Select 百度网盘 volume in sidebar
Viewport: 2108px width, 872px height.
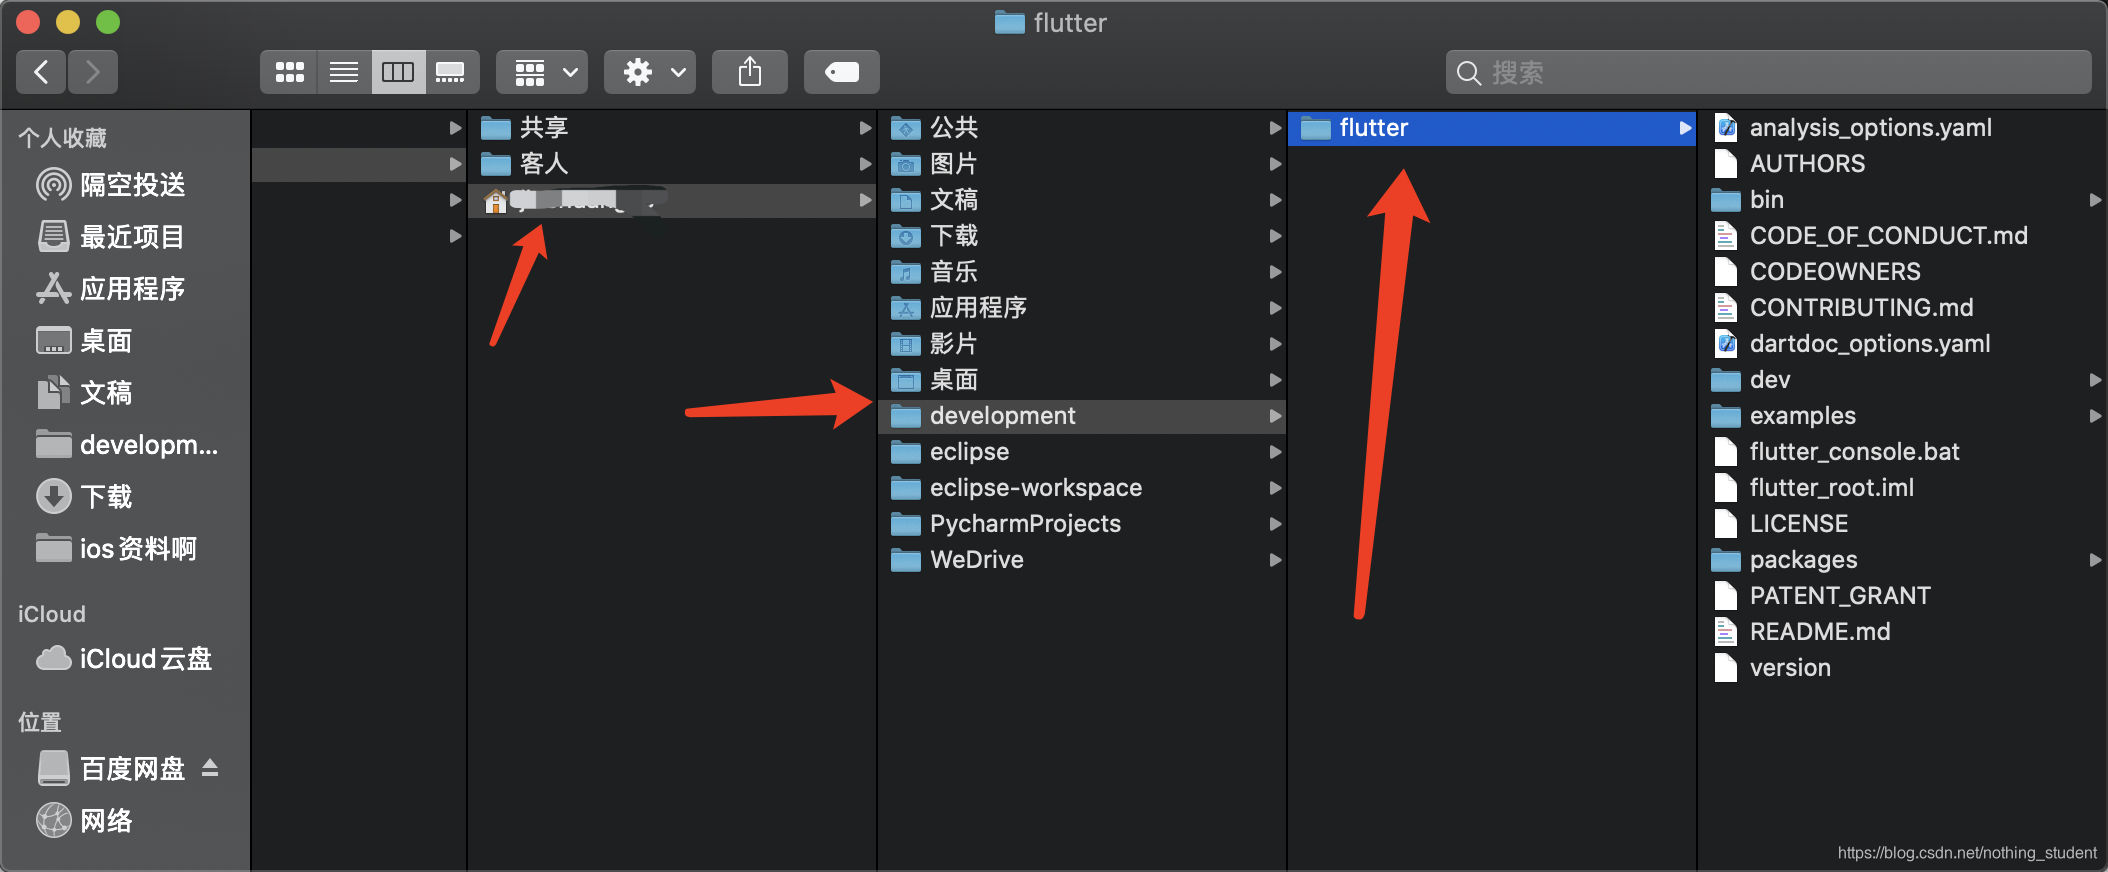110,769
